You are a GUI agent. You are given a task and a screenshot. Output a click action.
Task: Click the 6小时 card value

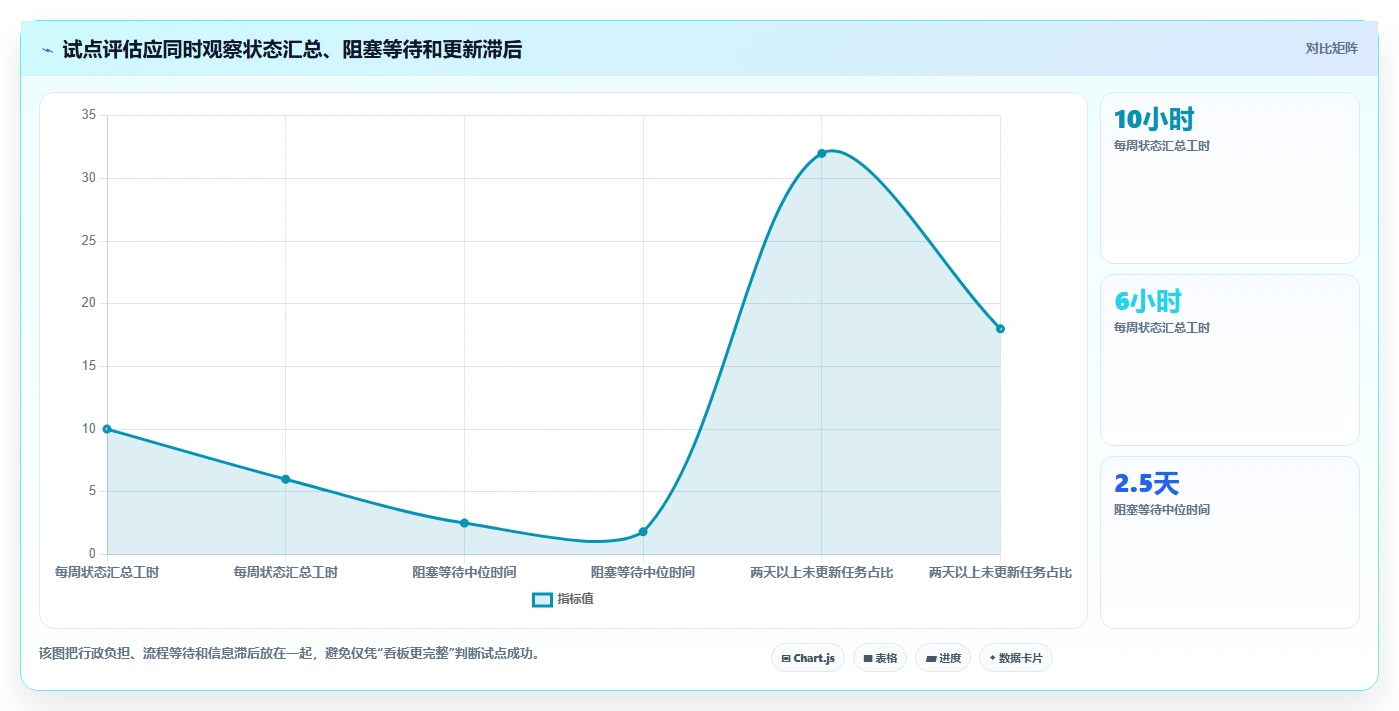1148,301
